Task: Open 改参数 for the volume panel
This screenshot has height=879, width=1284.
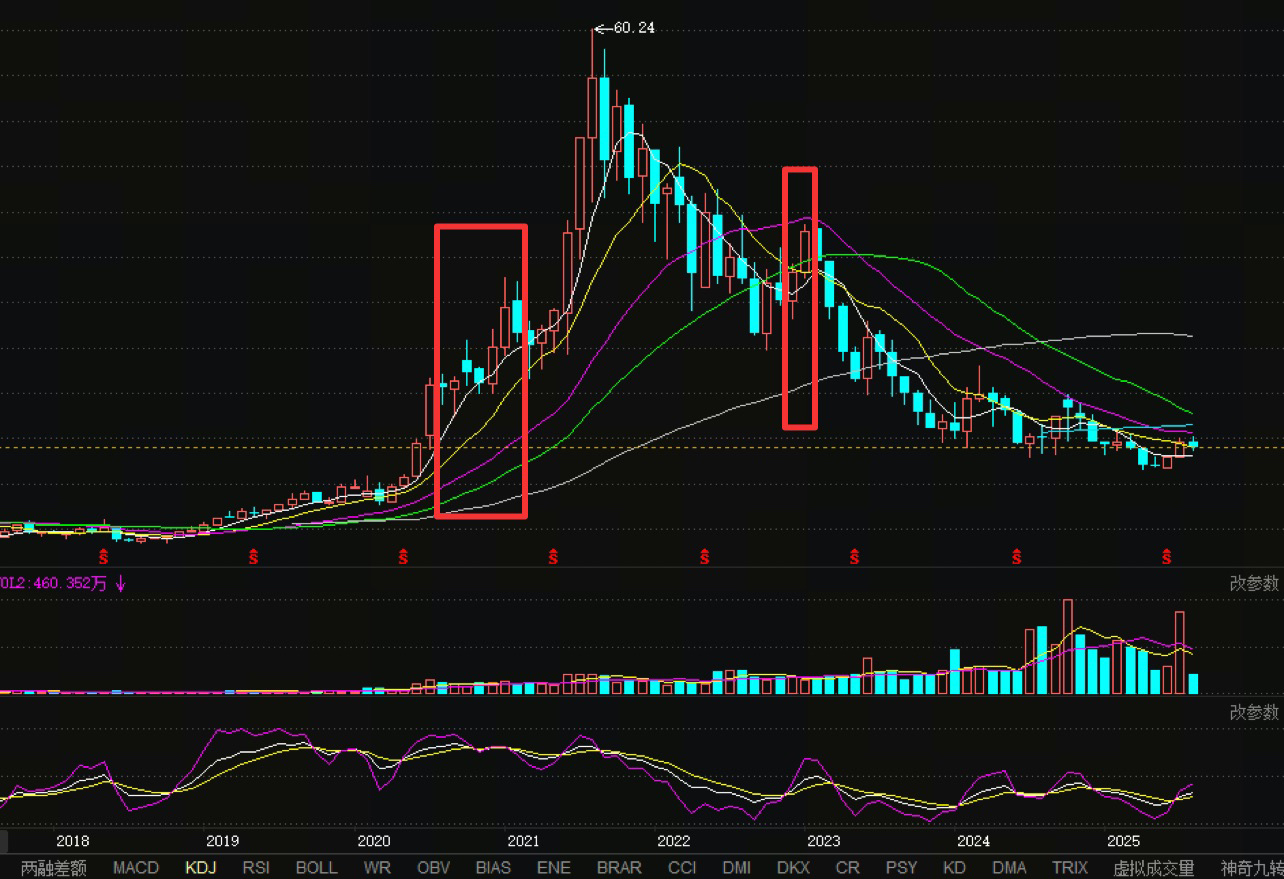Action: (x=1254, y=584)
